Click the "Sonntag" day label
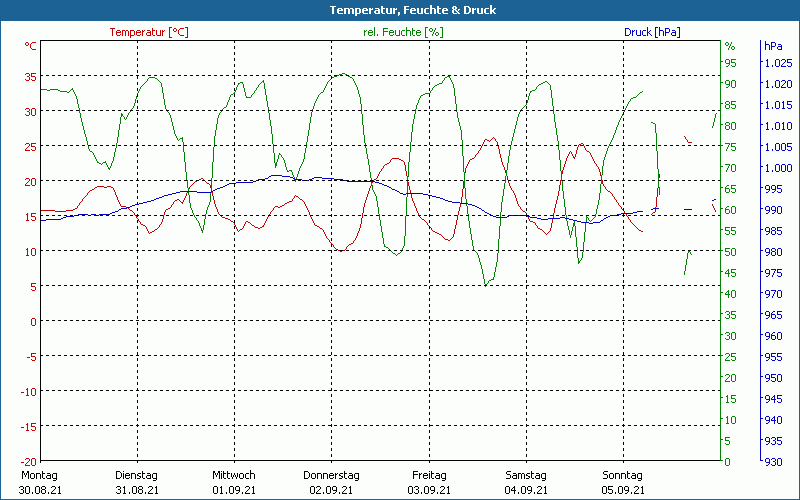This screenshot has height=500, width=800. coord(622,475)
